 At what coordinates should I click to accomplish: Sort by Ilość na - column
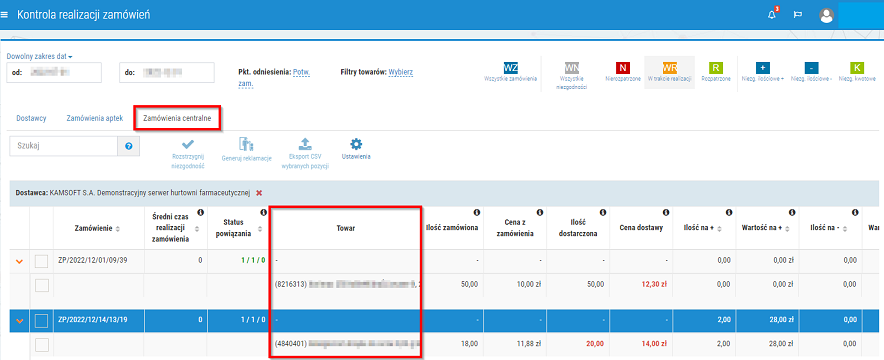tap(844, 228)
